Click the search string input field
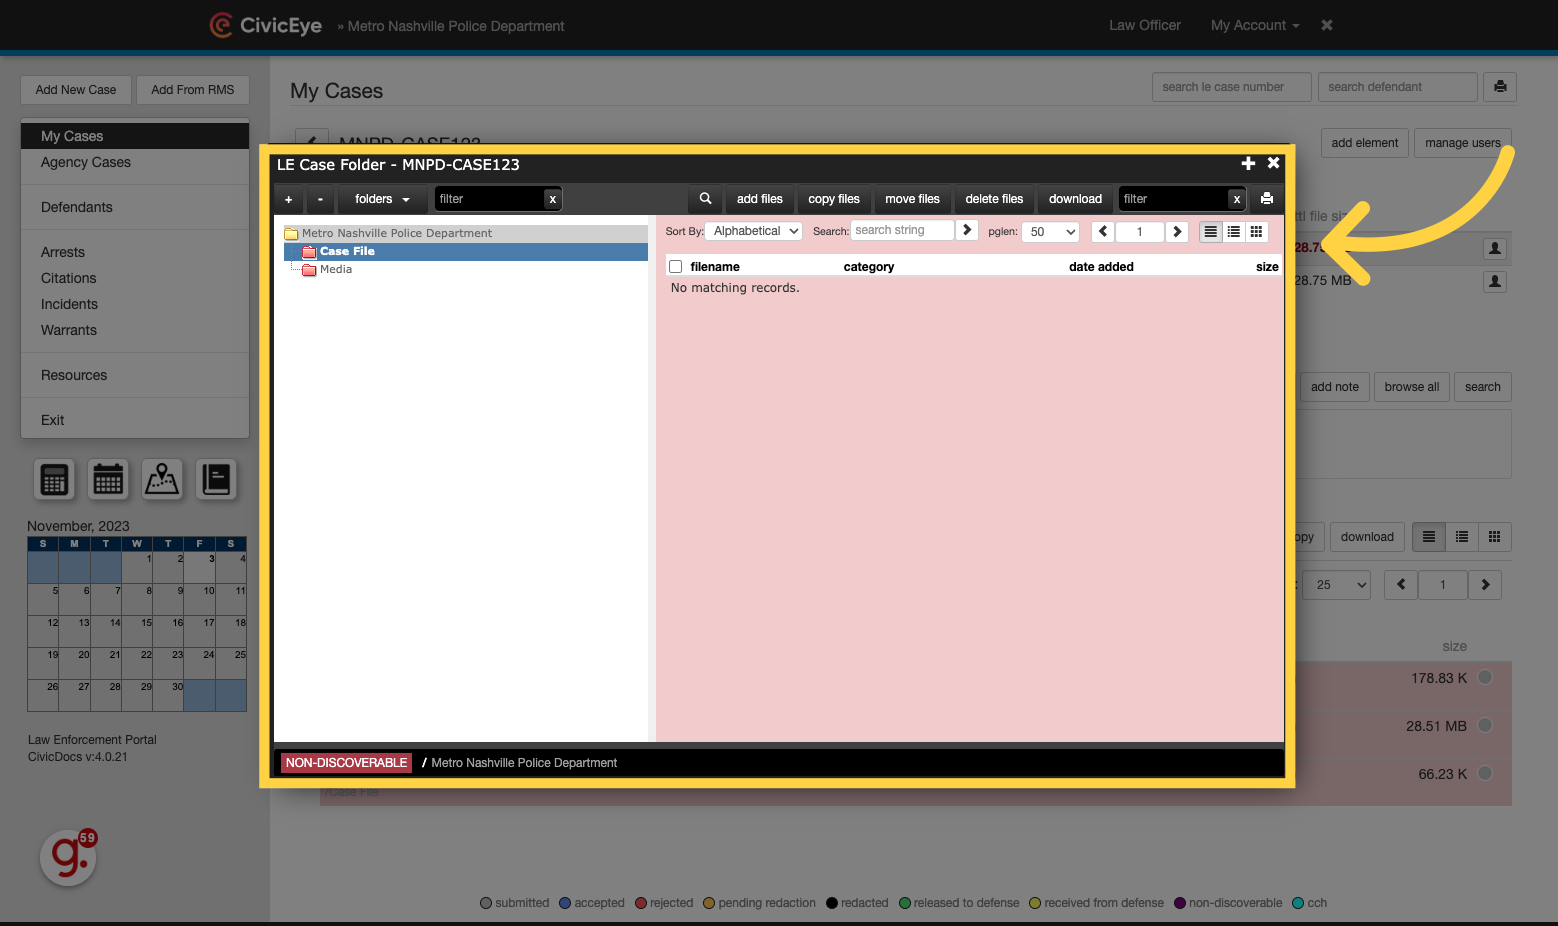 [x=902, y=230]
